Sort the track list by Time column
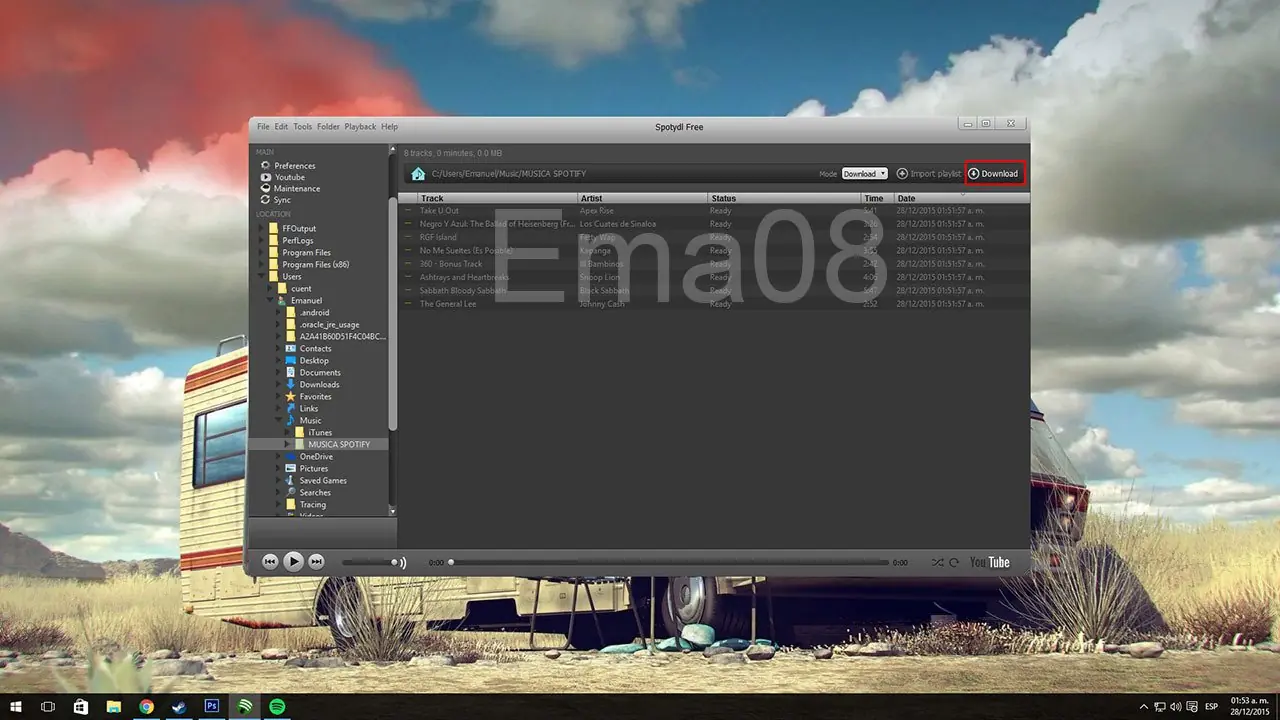 (877, 199)
